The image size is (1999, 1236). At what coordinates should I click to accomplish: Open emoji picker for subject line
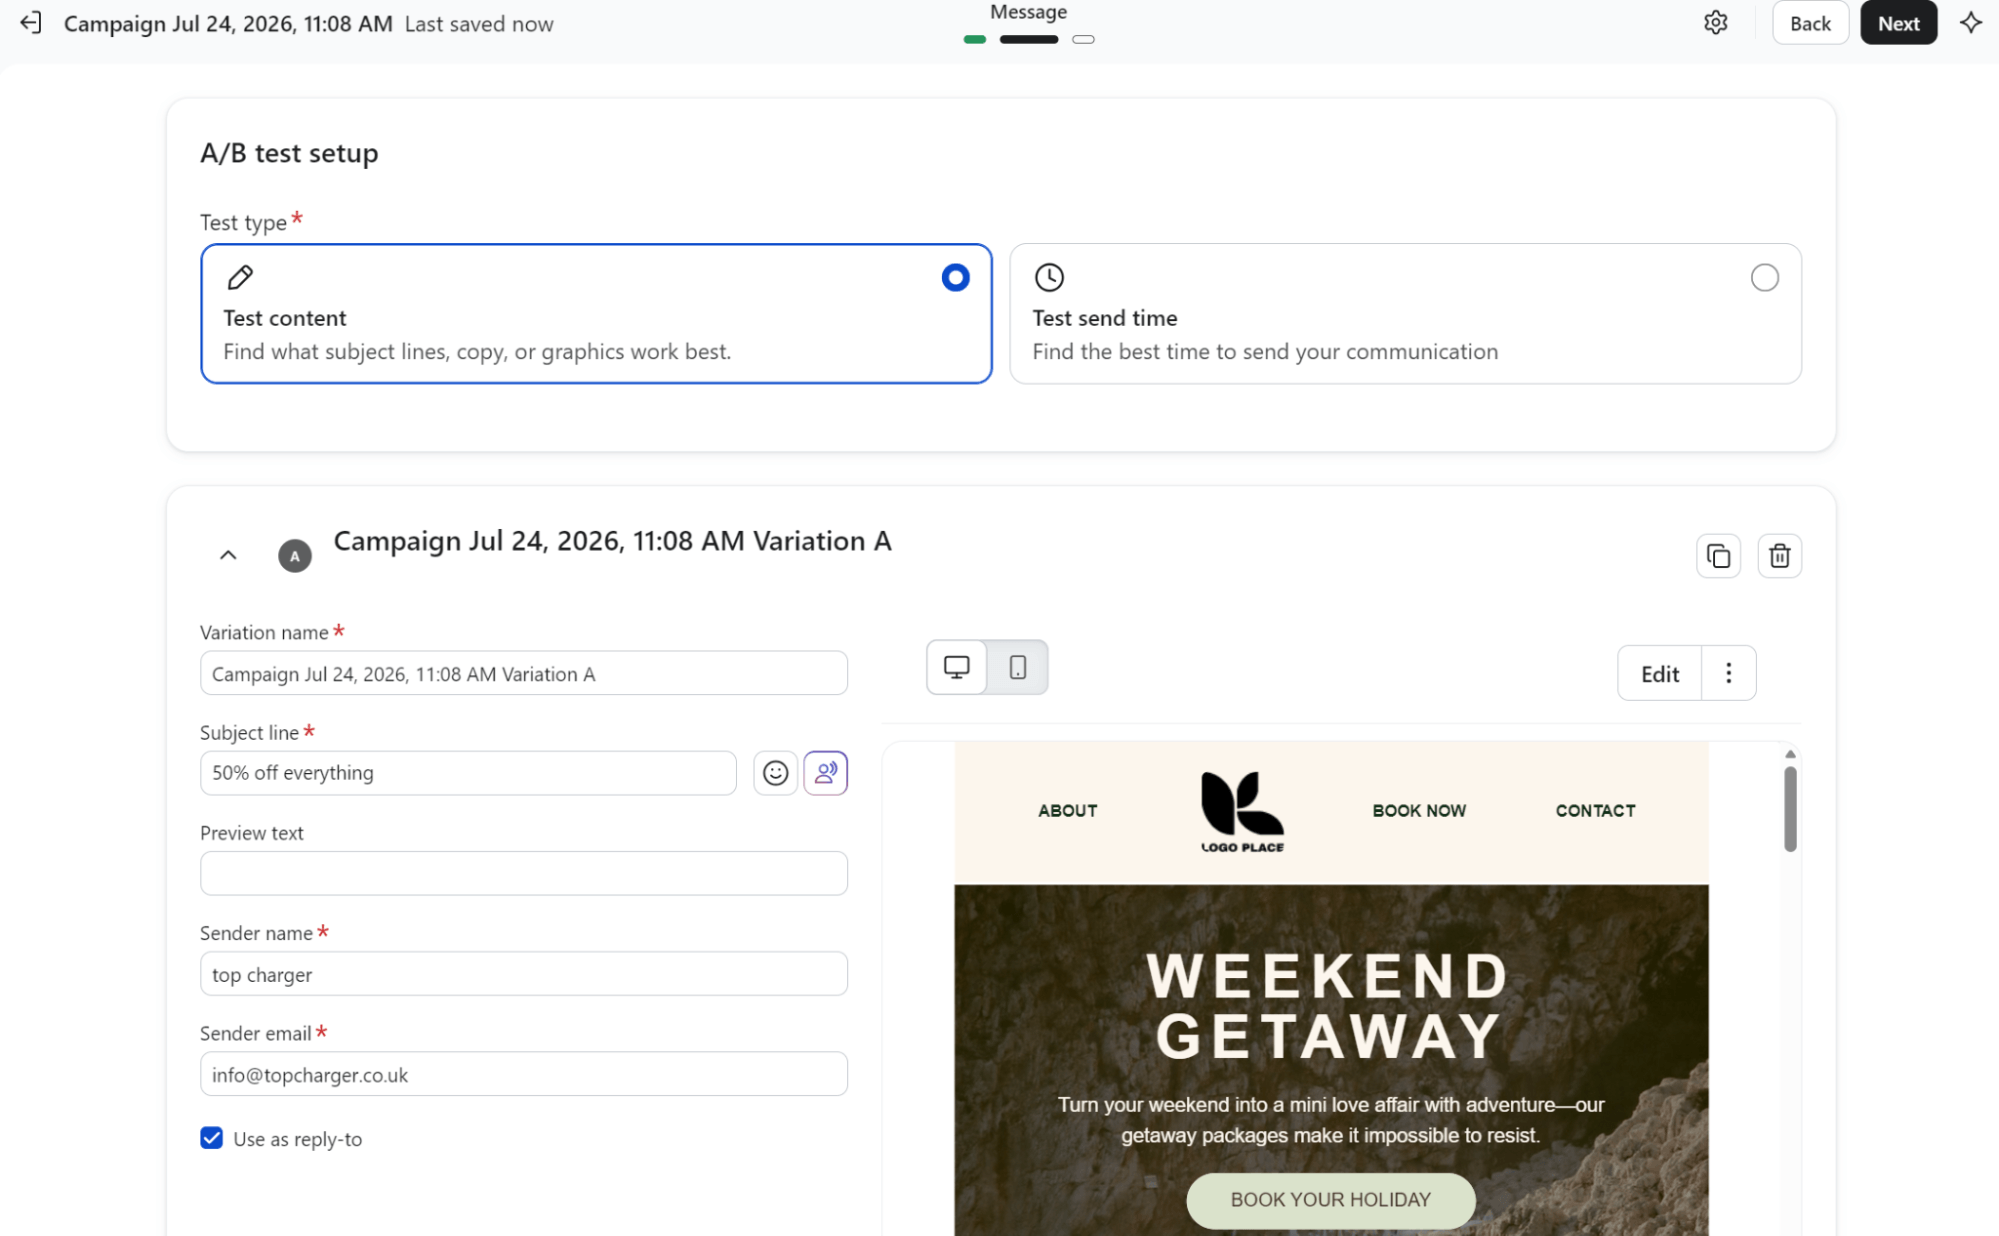click(x=775, y=773)
